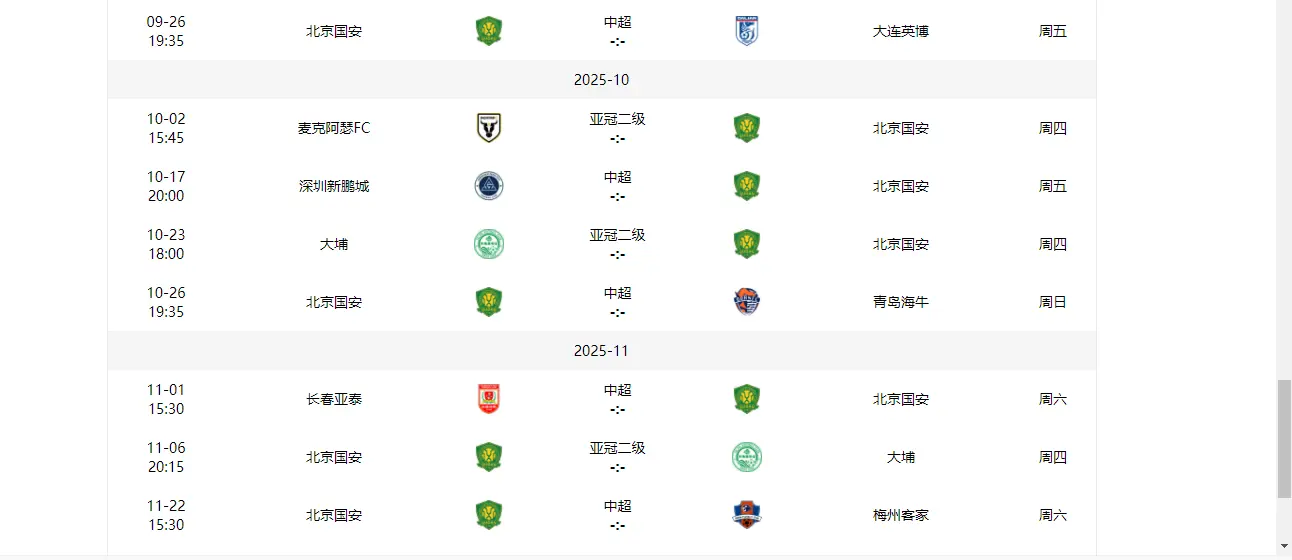Click the Meizhou Hakka team logo
The image size is (1292, 560).
pos(747,515)
